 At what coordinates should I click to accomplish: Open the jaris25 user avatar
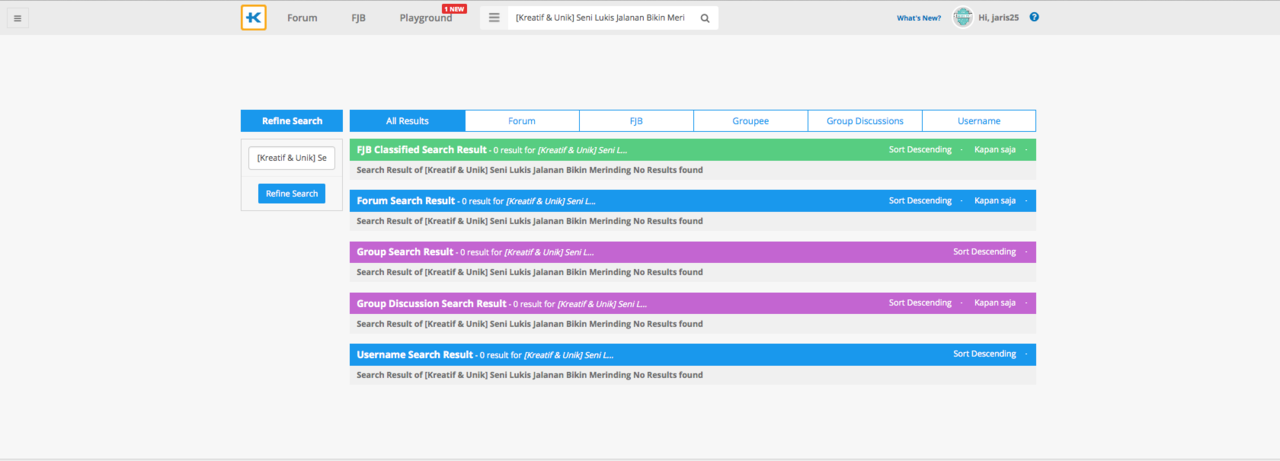(962, 17)
